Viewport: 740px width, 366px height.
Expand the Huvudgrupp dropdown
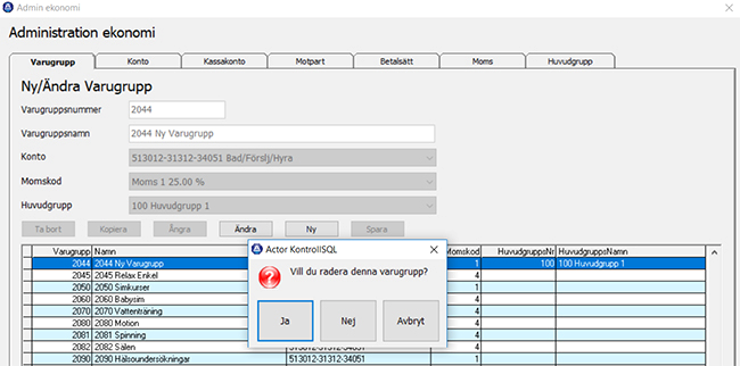pos(429,206)
